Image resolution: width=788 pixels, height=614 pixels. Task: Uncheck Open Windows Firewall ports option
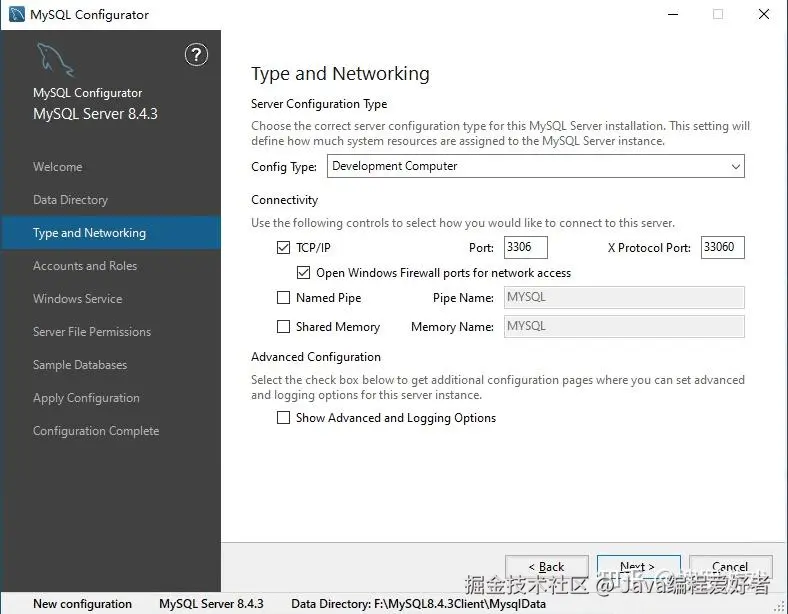304,272
